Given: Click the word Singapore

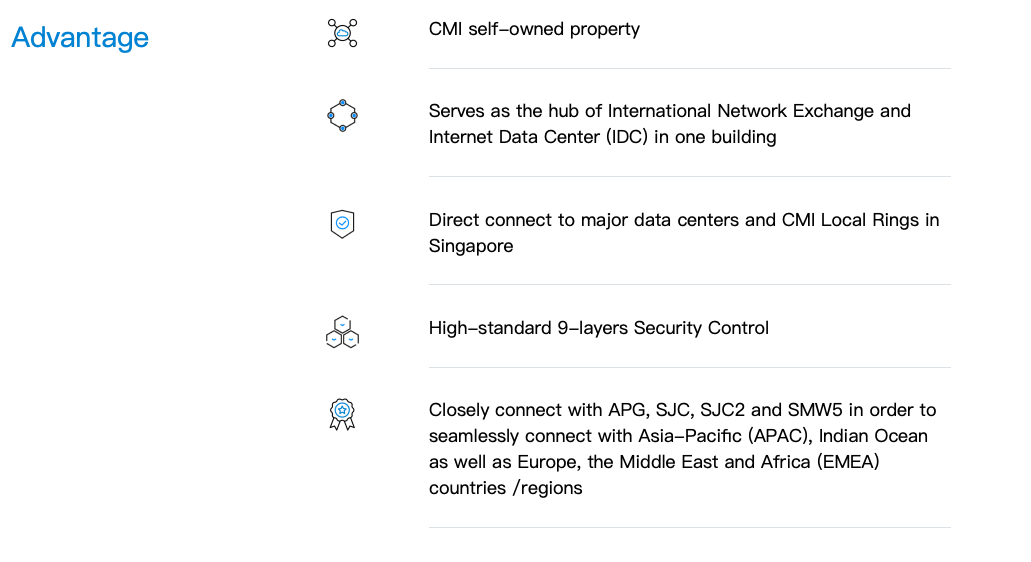Looking at the screenshot, I should pos(471,246).
